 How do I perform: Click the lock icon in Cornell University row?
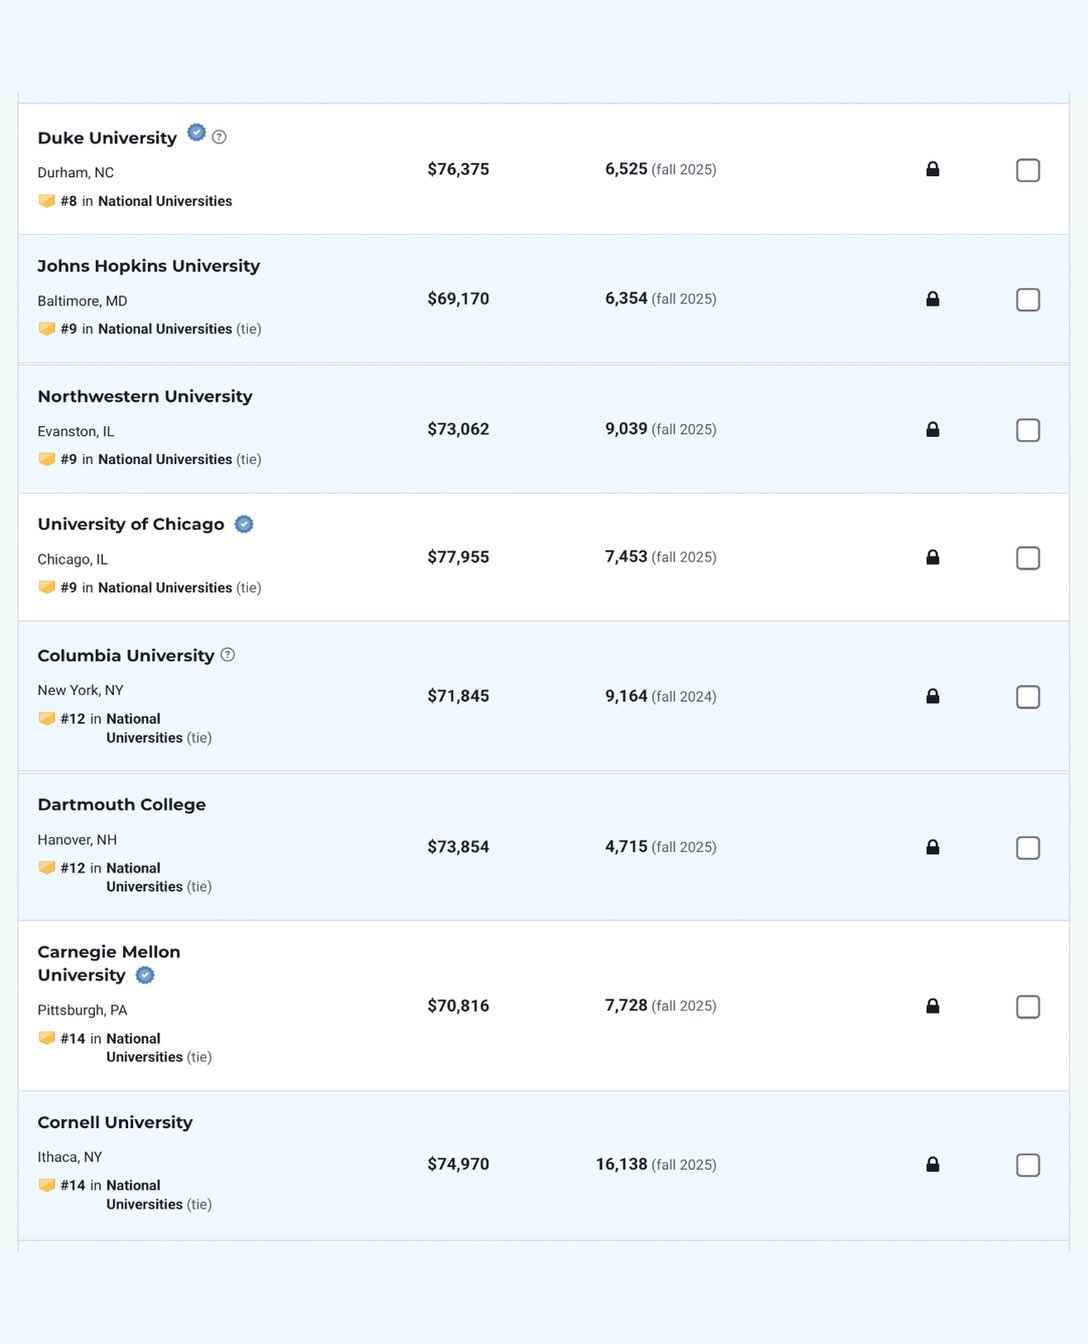tap(932, 1164)
